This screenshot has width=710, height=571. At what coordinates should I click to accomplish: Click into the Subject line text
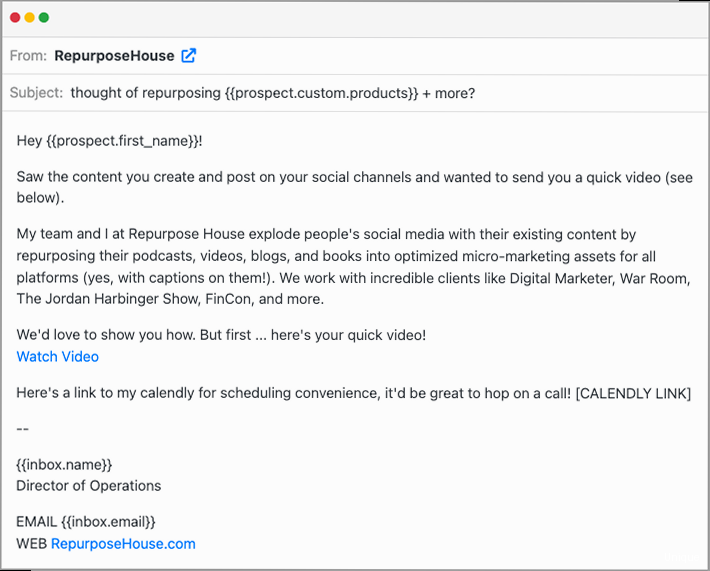tap(272, 93)
